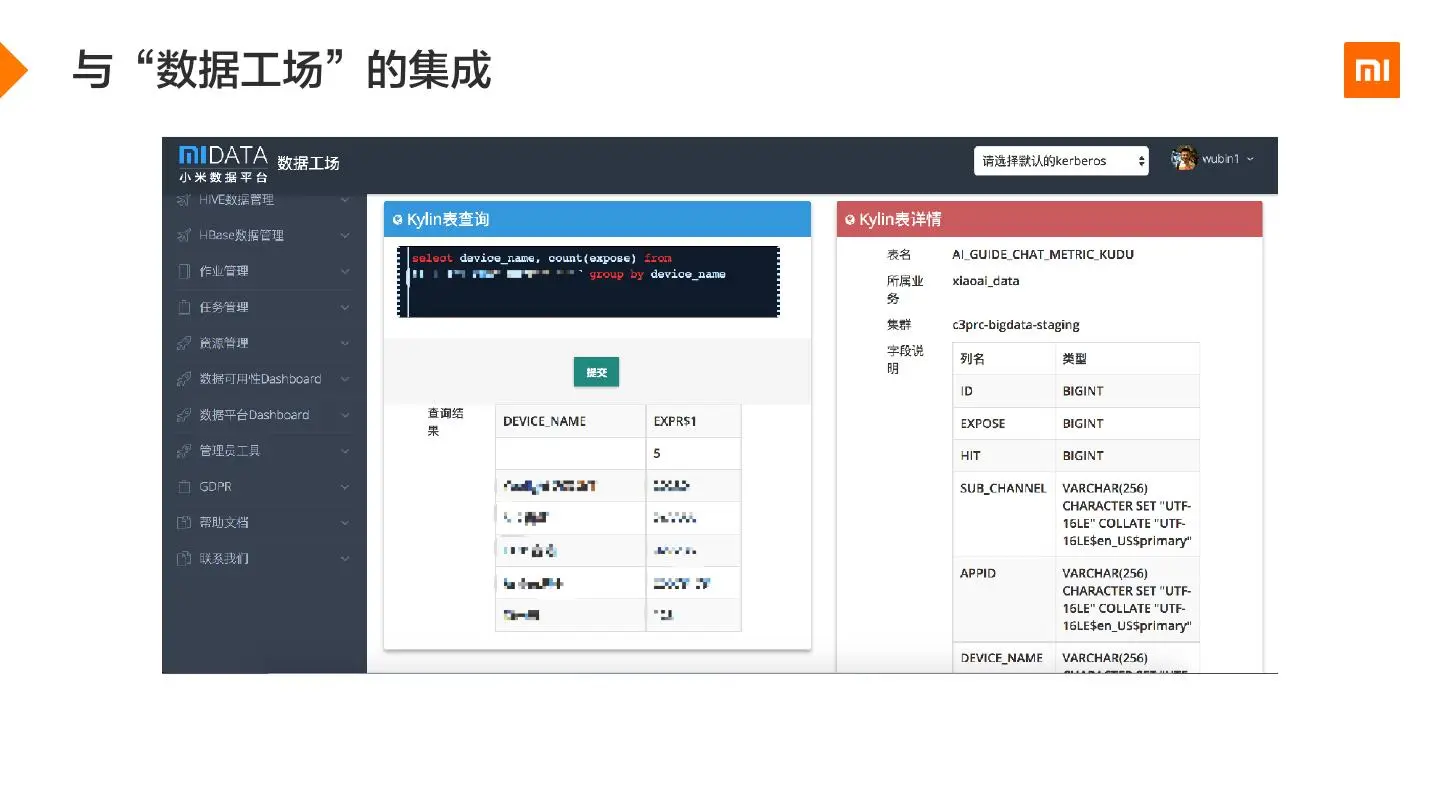The image size is (1440, 810).
Task: Click the icon beside 联系我们
Action: [x=184, y=559]
